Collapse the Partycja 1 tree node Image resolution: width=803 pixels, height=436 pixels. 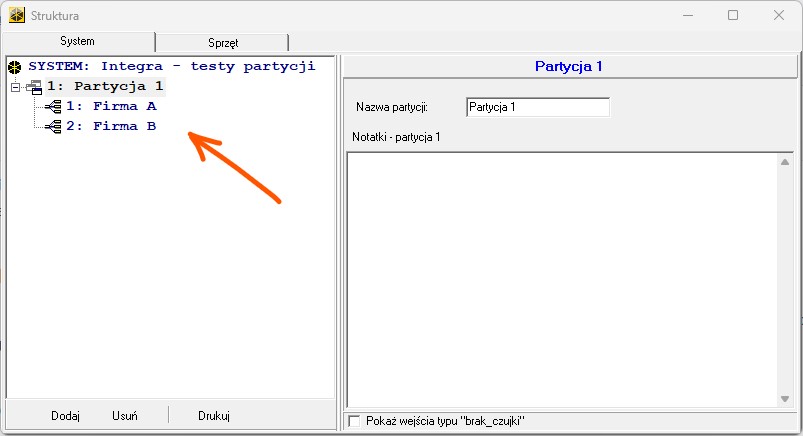[16, 87]
